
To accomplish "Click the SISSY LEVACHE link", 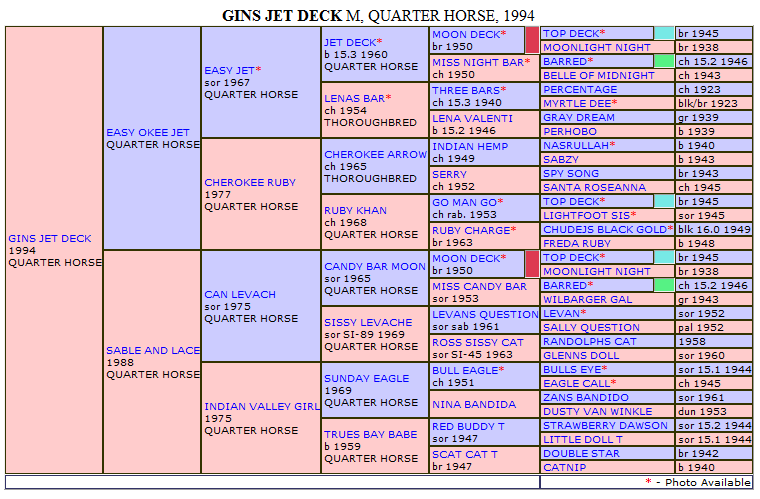I will (368, 323).
